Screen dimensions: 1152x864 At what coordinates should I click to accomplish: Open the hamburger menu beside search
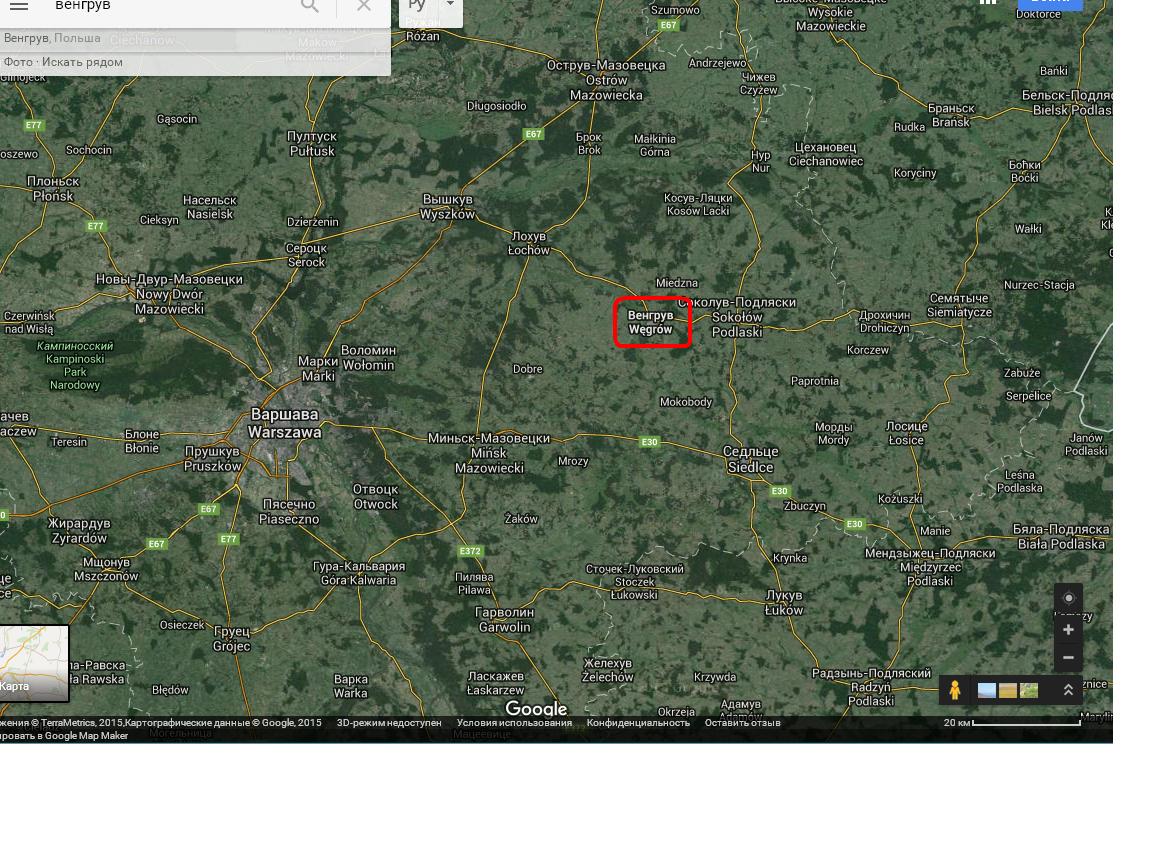[x=19, y=6]
